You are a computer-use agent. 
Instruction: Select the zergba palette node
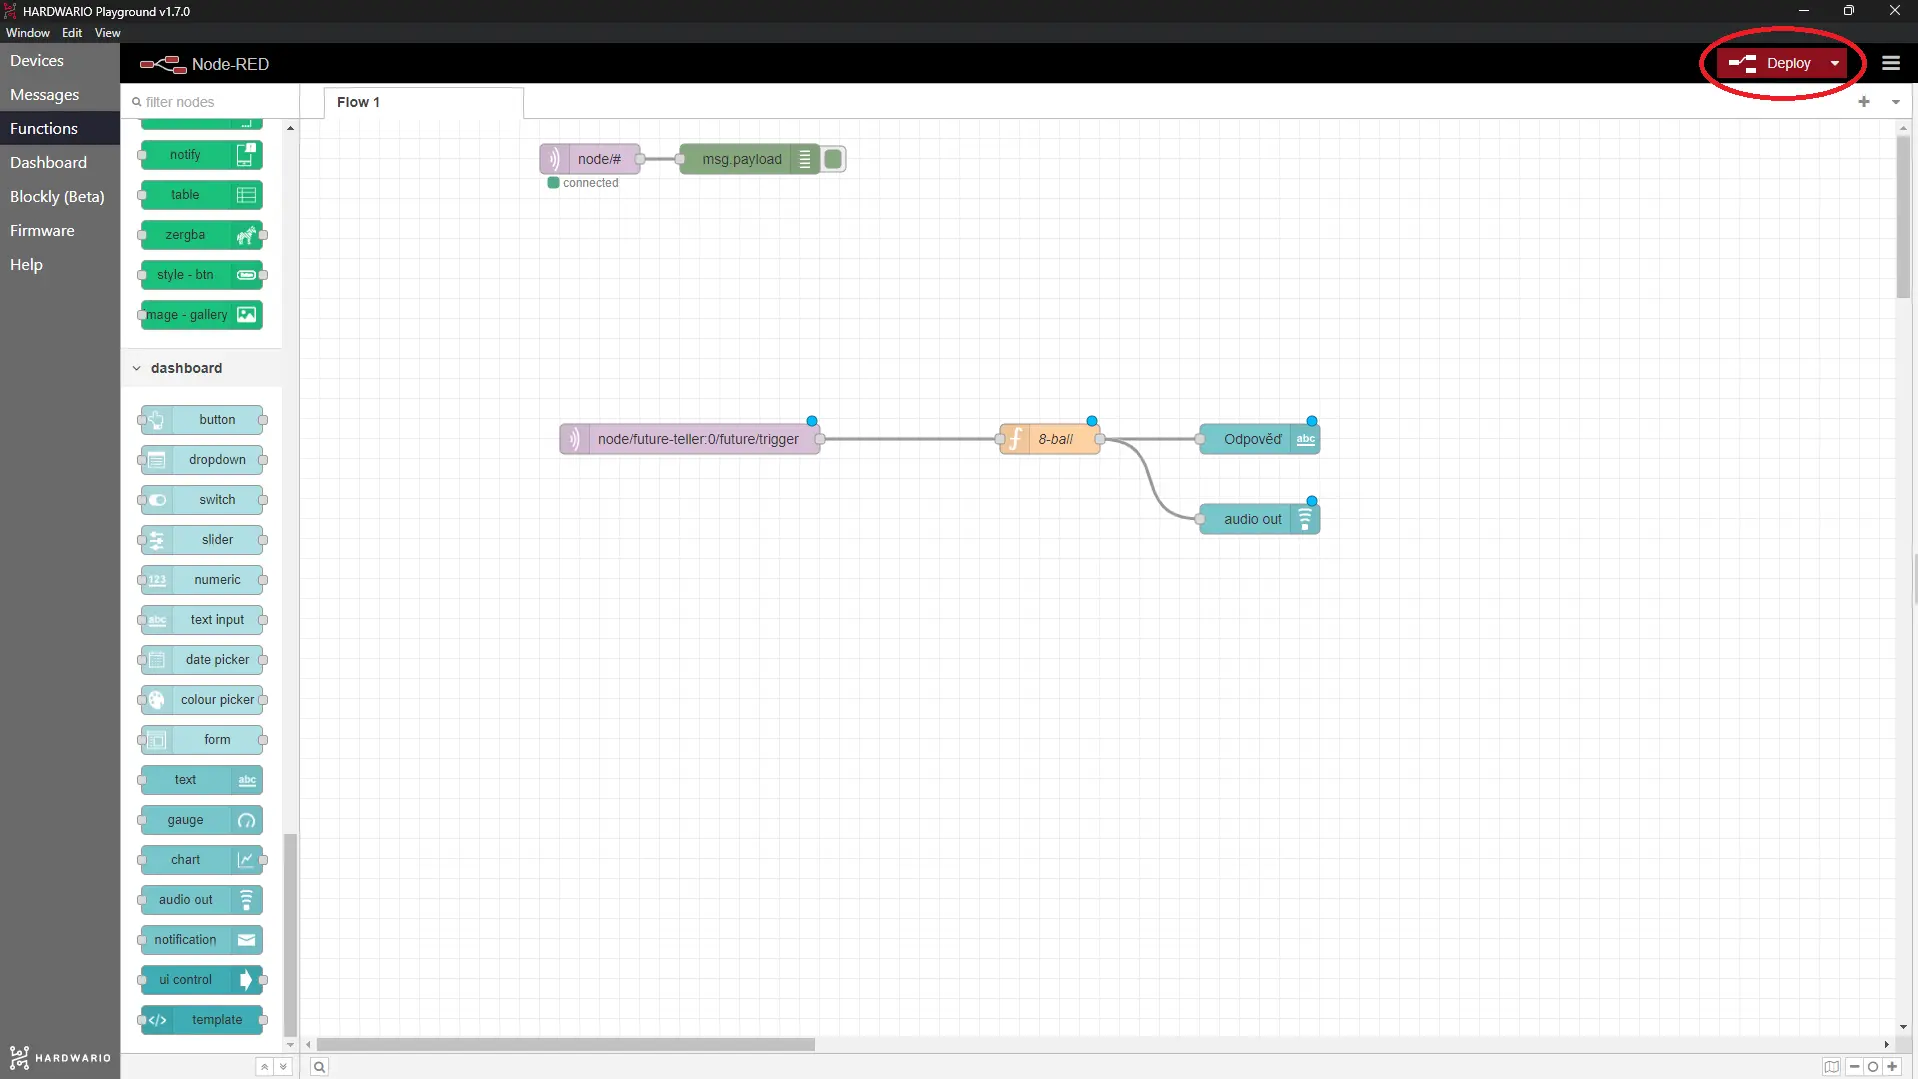[201, 235]
